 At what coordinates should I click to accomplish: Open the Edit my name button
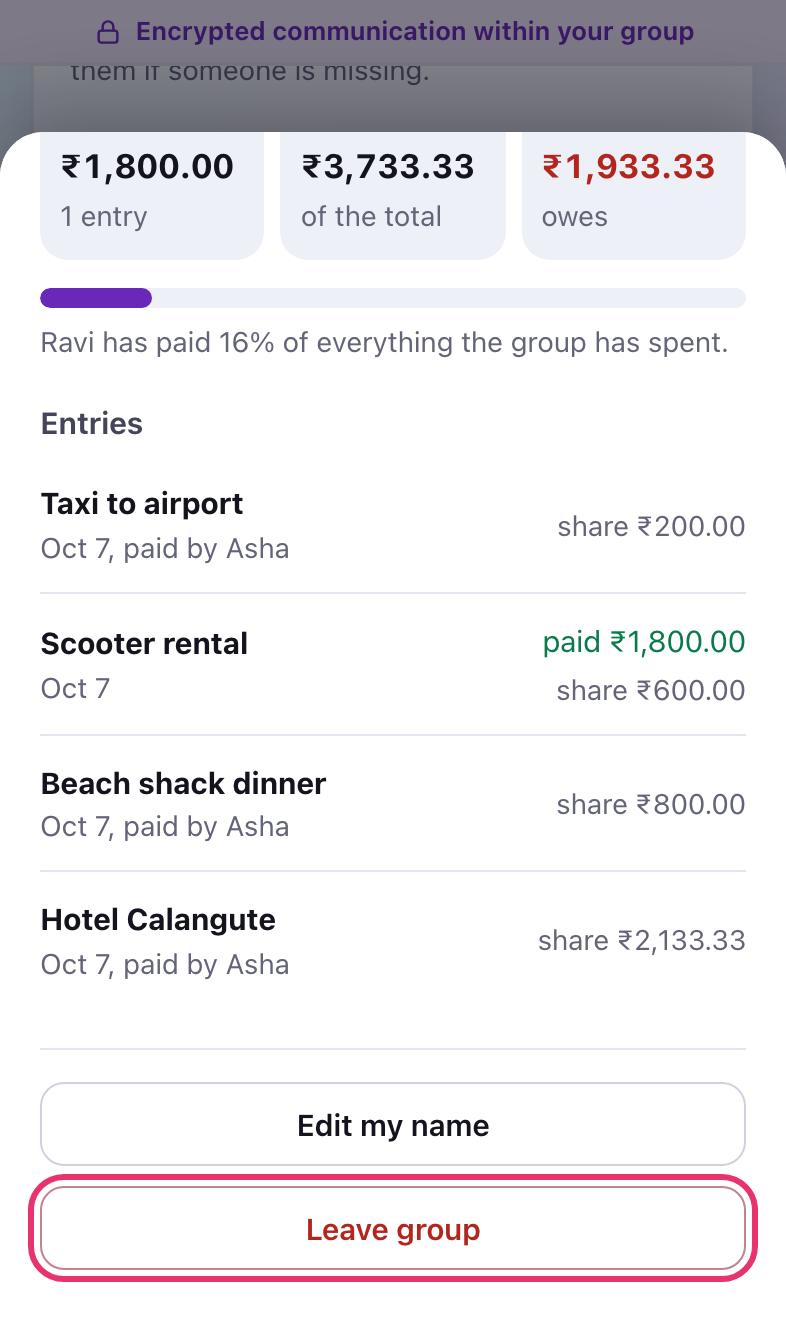(393, 1125)
